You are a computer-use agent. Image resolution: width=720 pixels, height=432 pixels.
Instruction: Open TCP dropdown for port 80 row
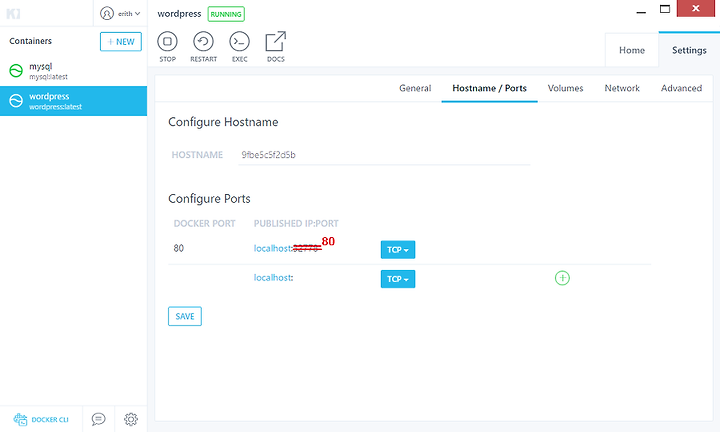398,250
